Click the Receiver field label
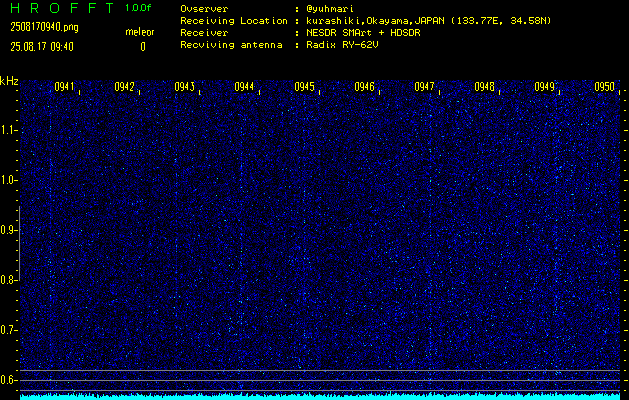 (204, 33)
